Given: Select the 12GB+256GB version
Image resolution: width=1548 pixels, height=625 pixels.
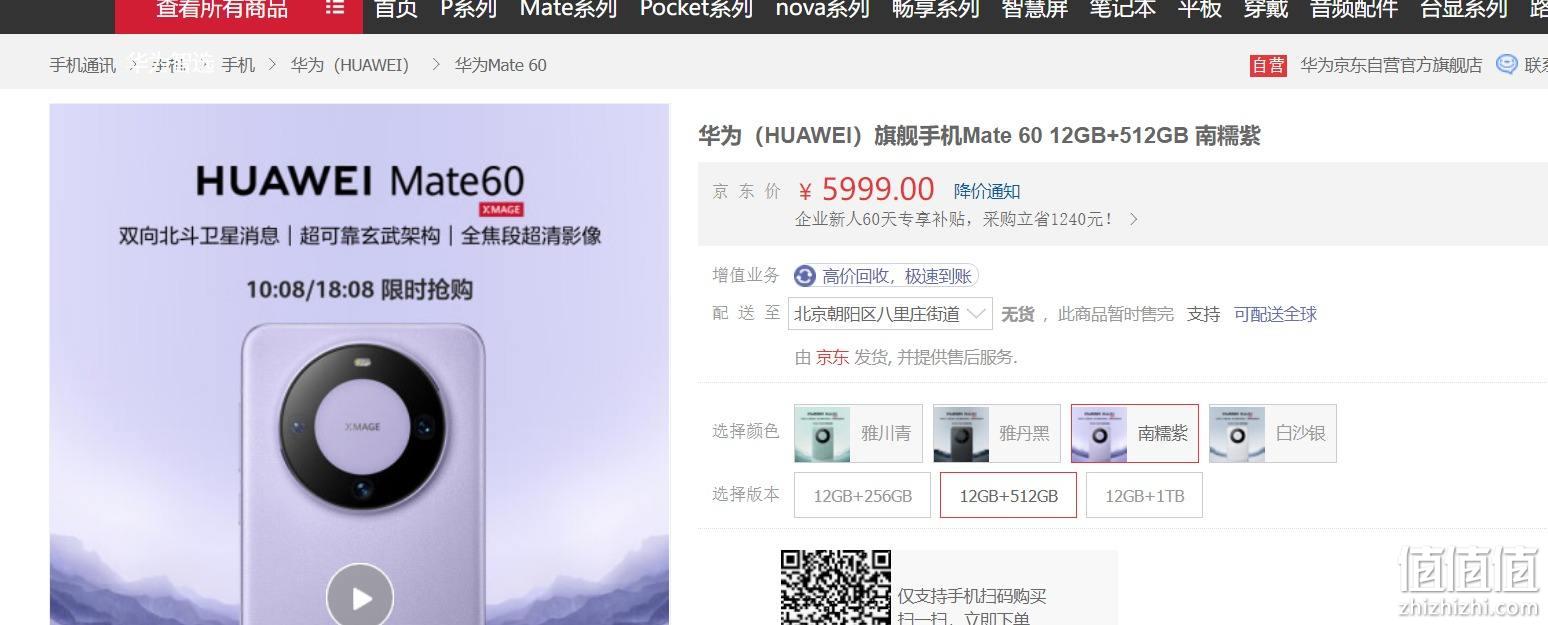Looking at the screenshot, I should pos(862,495).
